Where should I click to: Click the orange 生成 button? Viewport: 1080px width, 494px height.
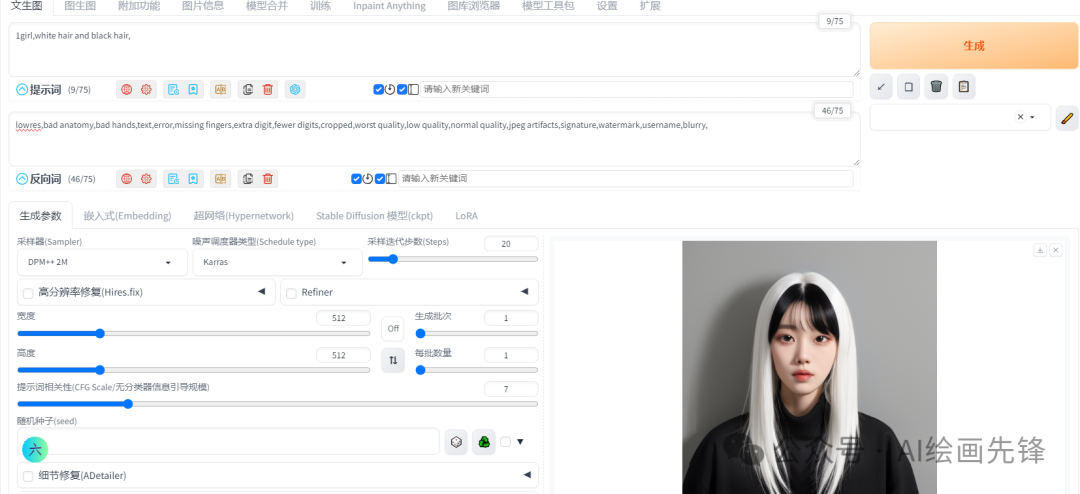(974, 45)
